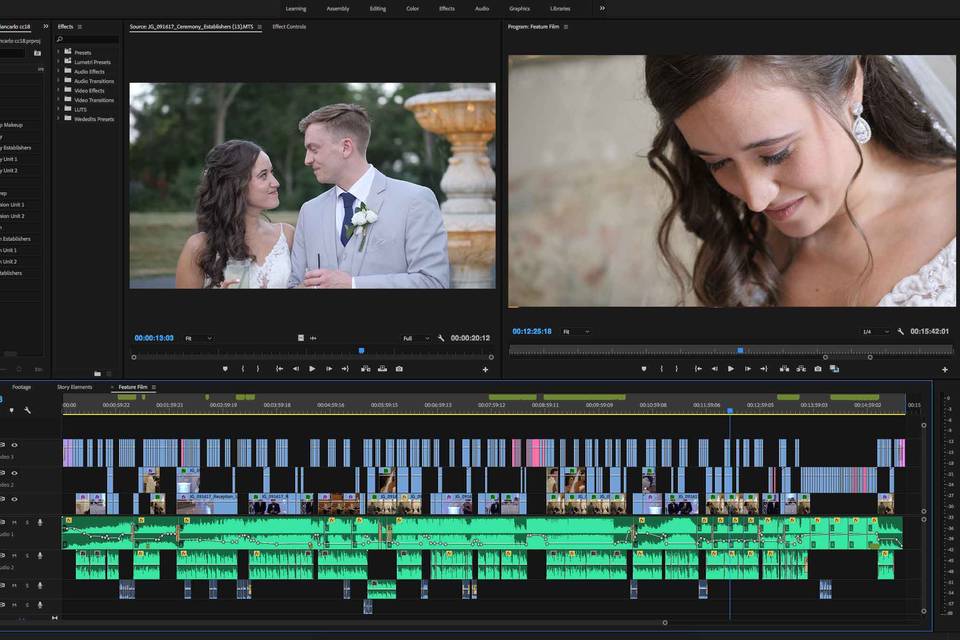The width and height of the screenshot is (960, 640).
Task: Step forward one frame in Program monitor
Action: pyautogui.click(x=748, y=369)
